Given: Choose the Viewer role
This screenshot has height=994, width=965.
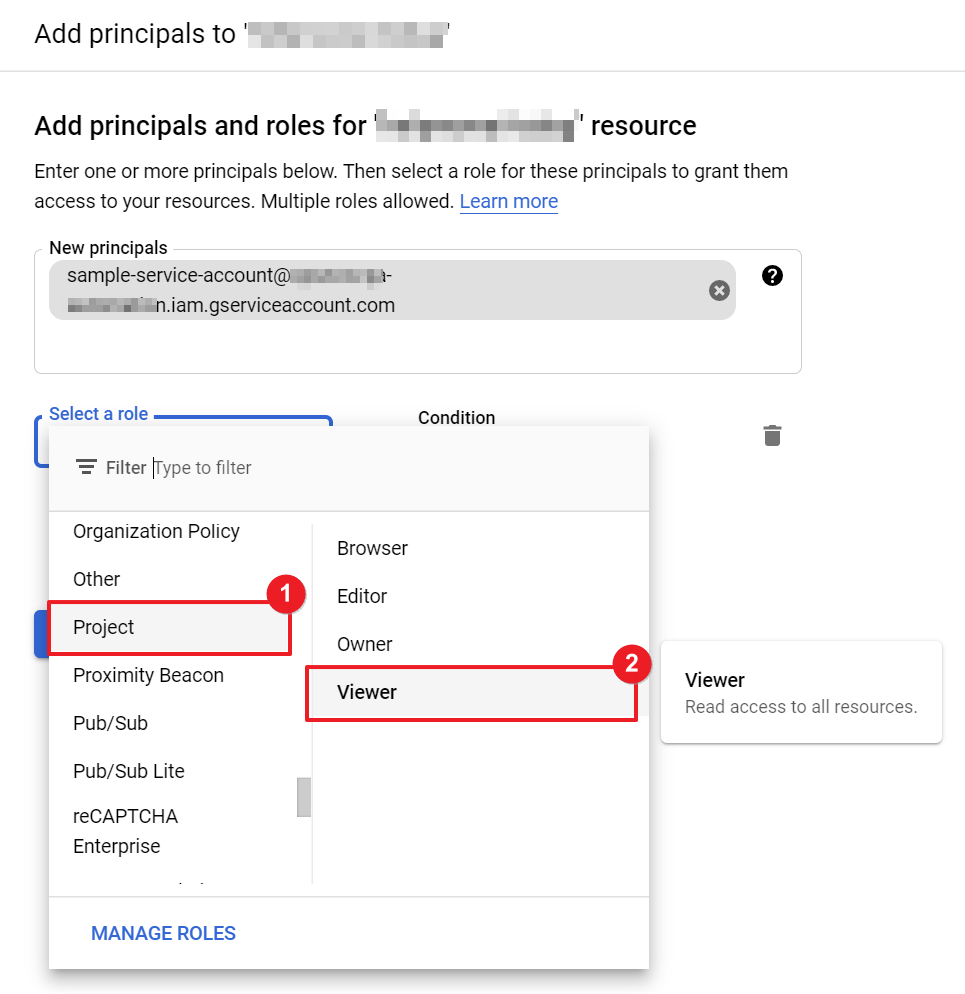Looking at the screenshot, I should tap(367, 692).
